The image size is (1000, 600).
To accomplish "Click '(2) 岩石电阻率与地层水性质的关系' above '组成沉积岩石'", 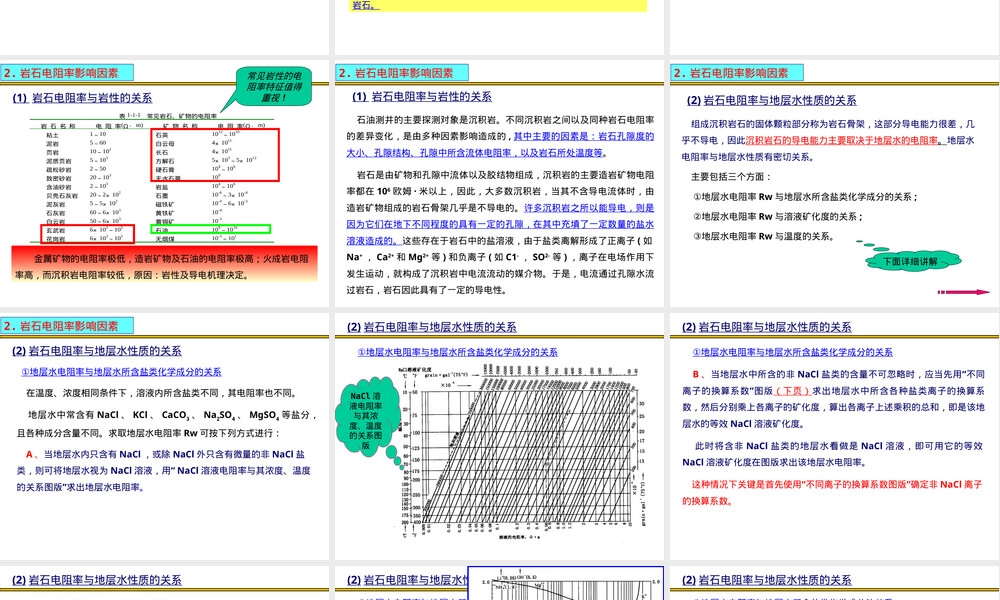I will coord(771,101).
